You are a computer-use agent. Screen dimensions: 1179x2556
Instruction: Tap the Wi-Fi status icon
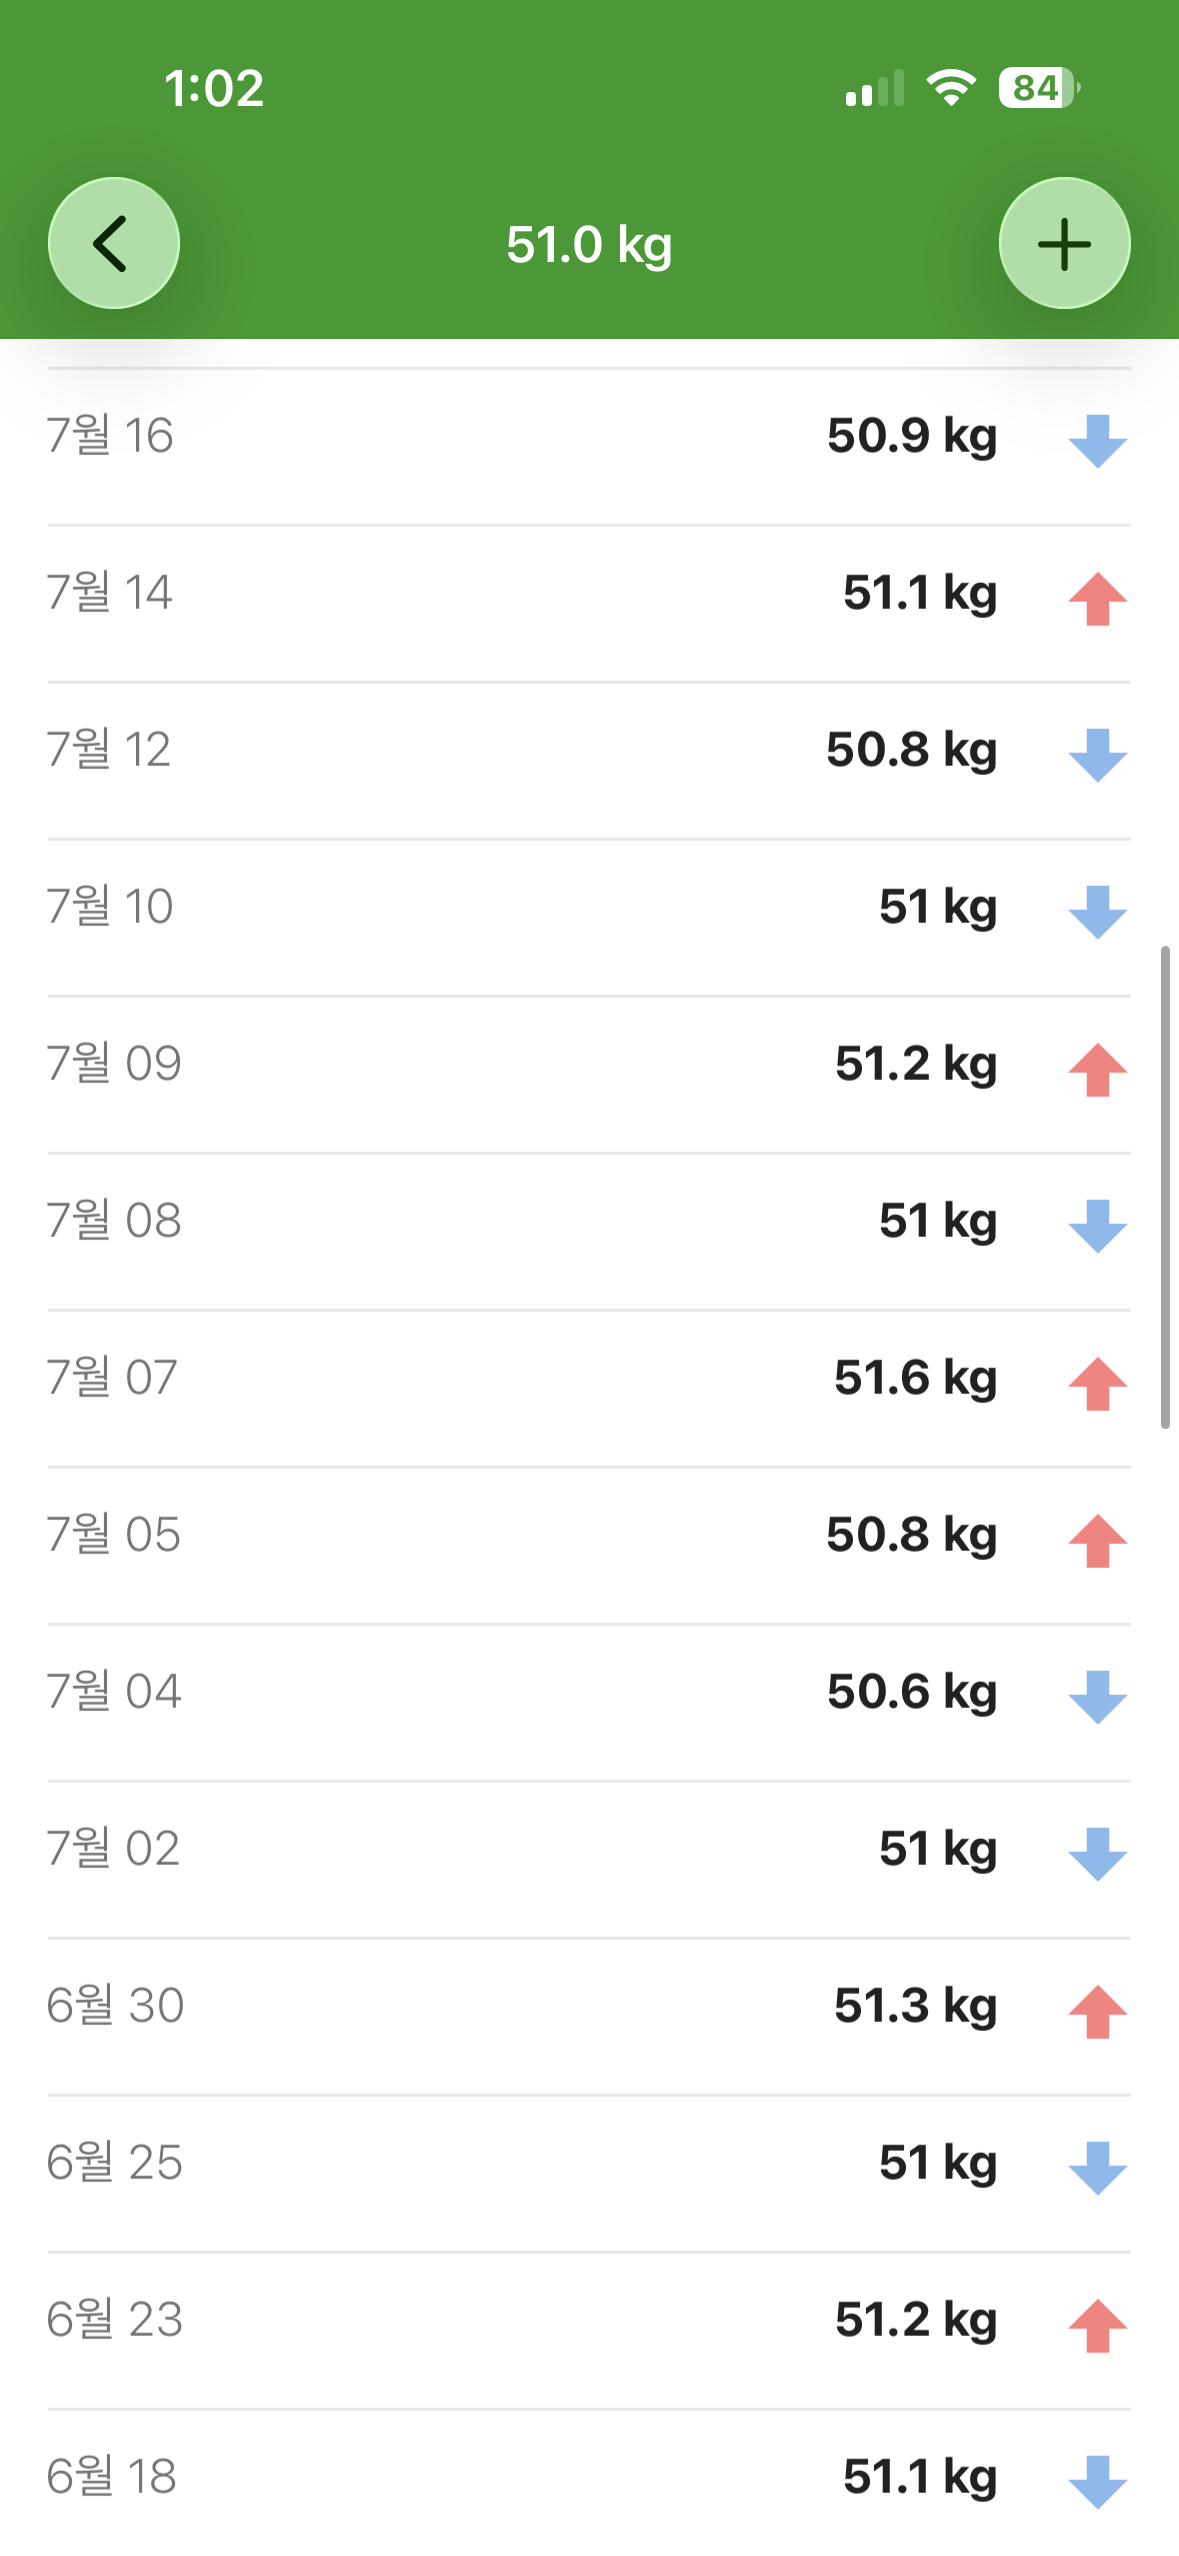tap(951, 88)
